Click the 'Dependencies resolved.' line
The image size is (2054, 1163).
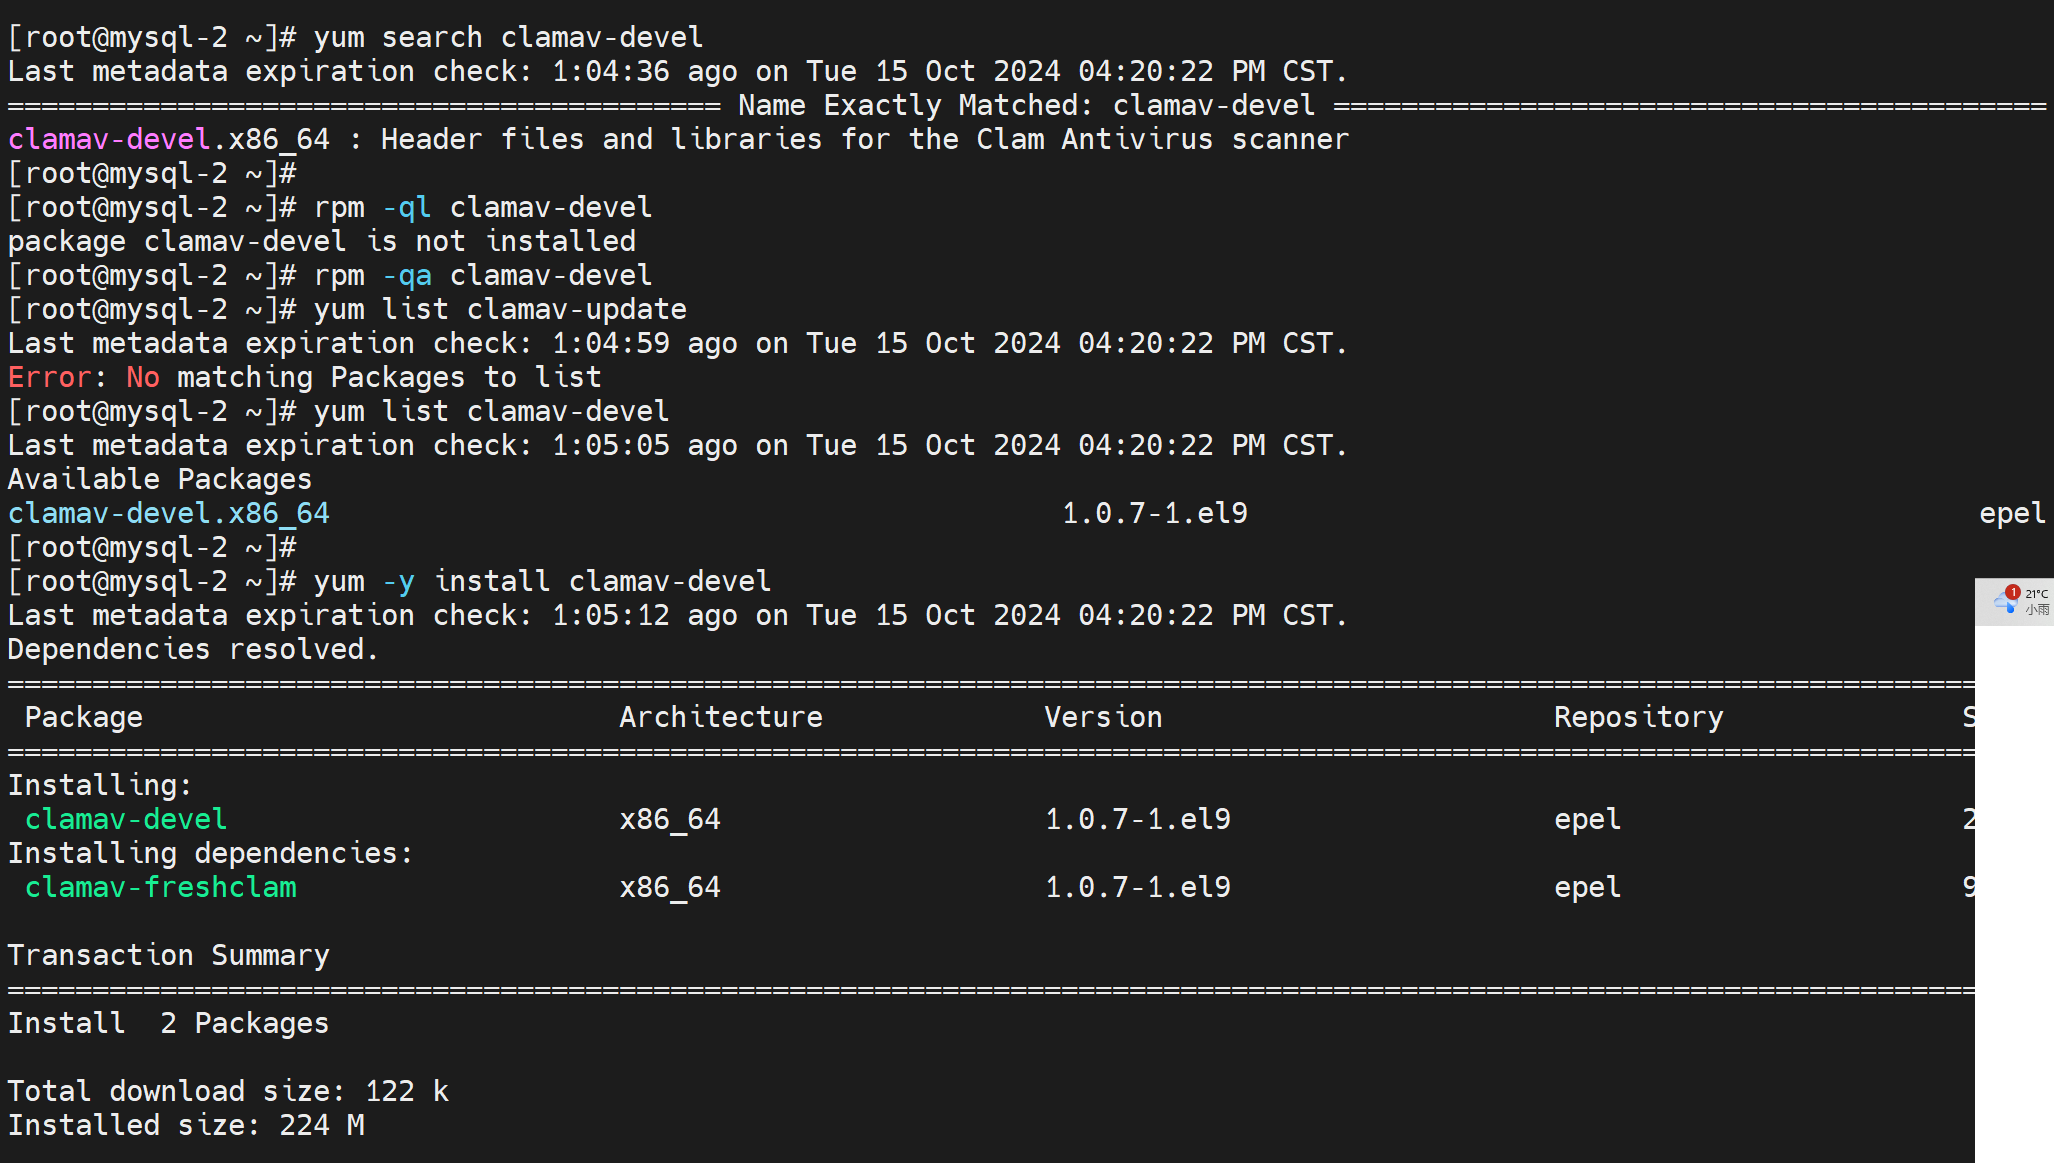pos(193,649)
